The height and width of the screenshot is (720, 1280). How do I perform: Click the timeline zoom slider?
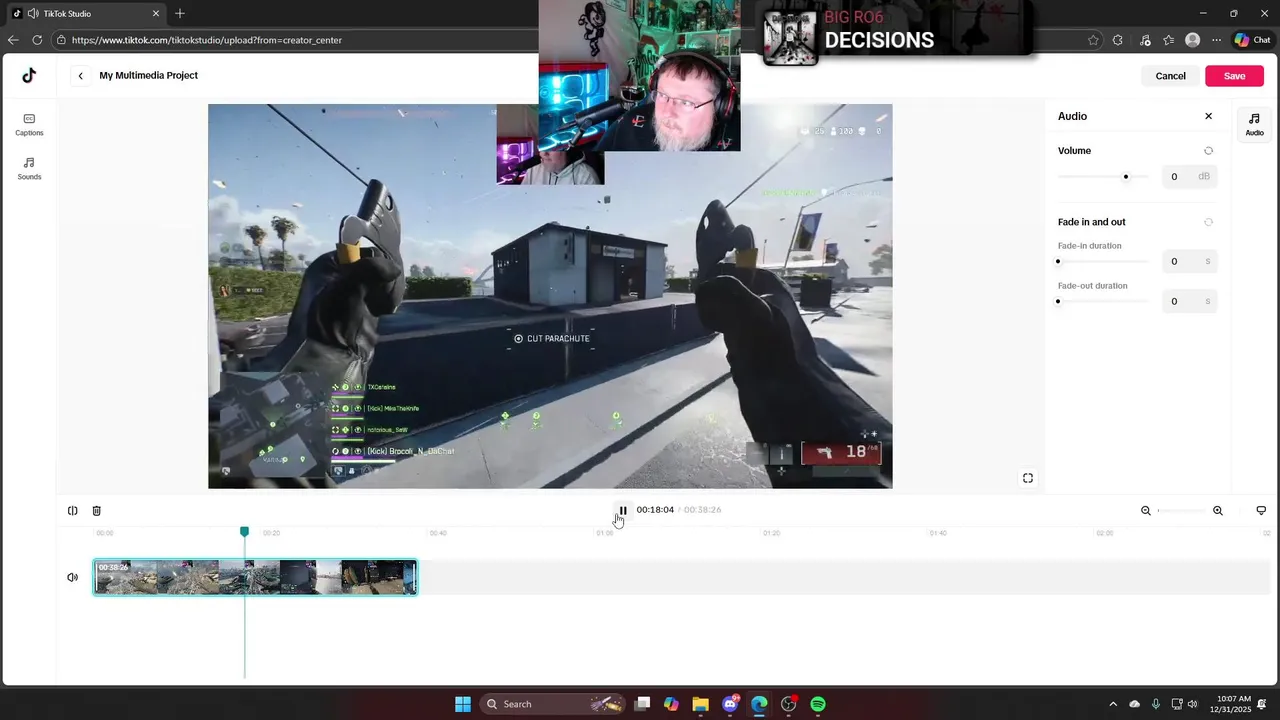pos(1181,511)
